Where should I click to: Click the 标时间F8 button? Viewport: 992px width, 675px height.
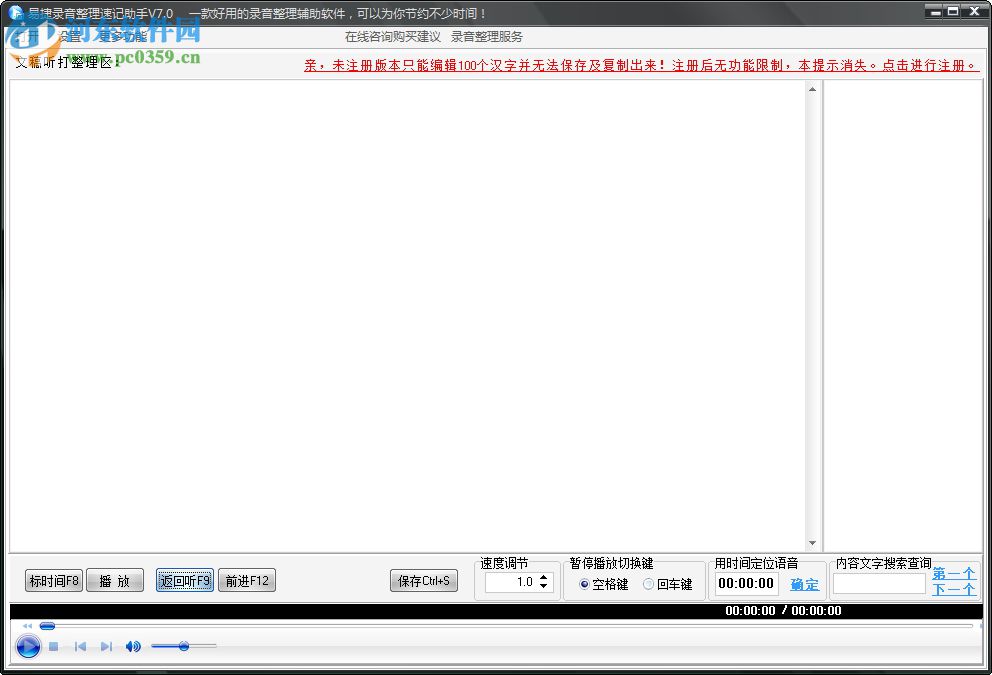53,580
